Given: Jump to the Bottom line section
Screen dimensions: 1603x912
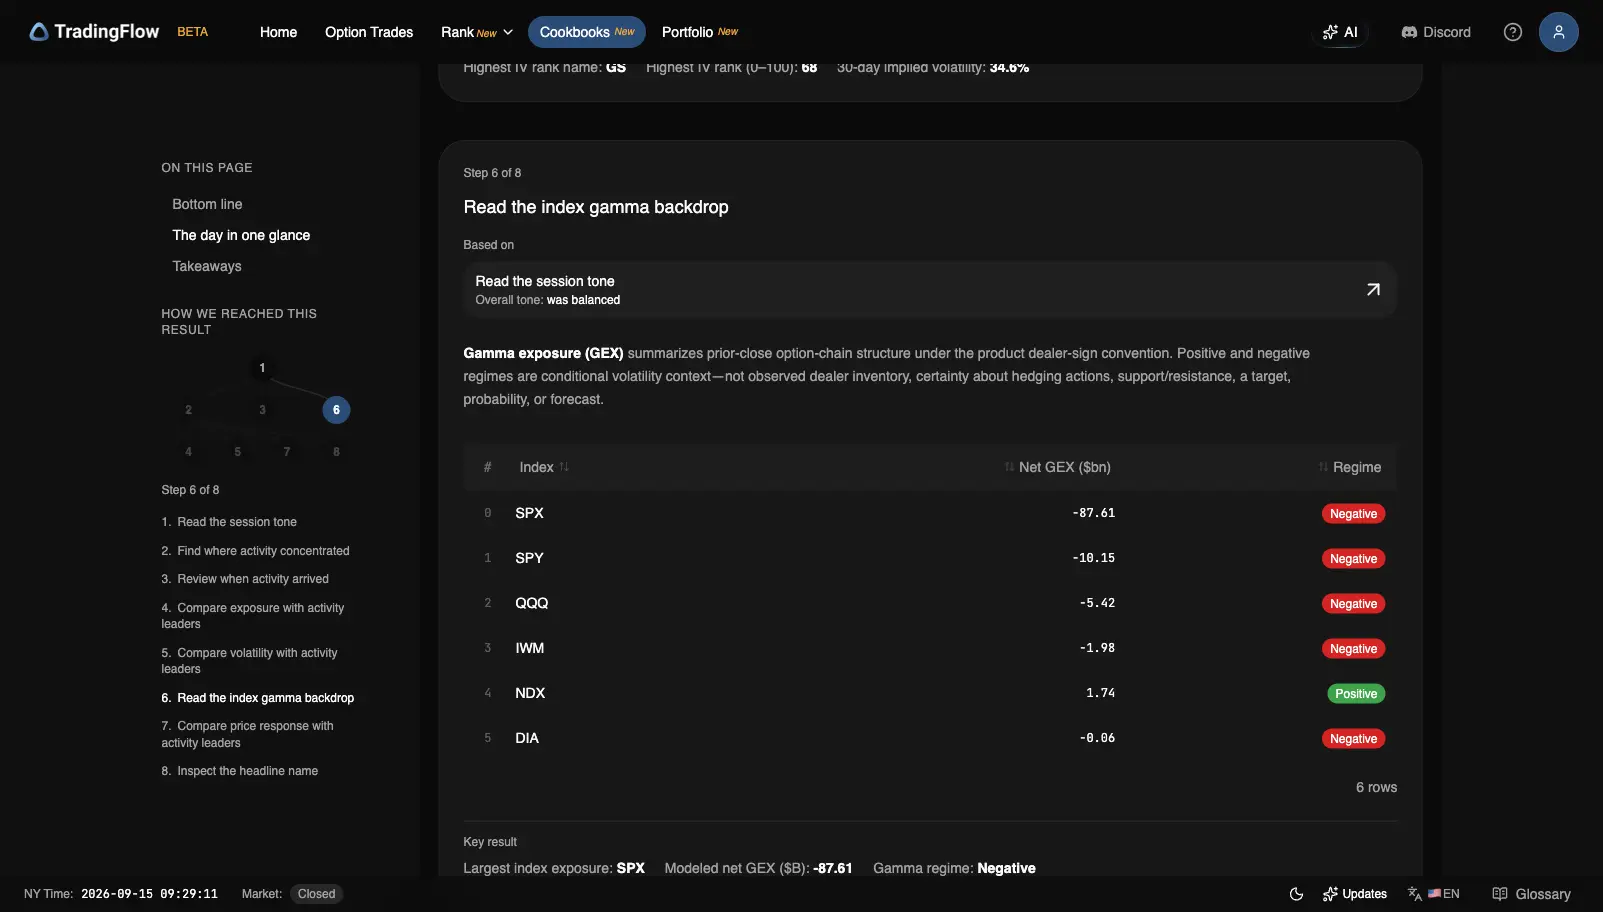Looking at the screenshot, I should point(207,204).
